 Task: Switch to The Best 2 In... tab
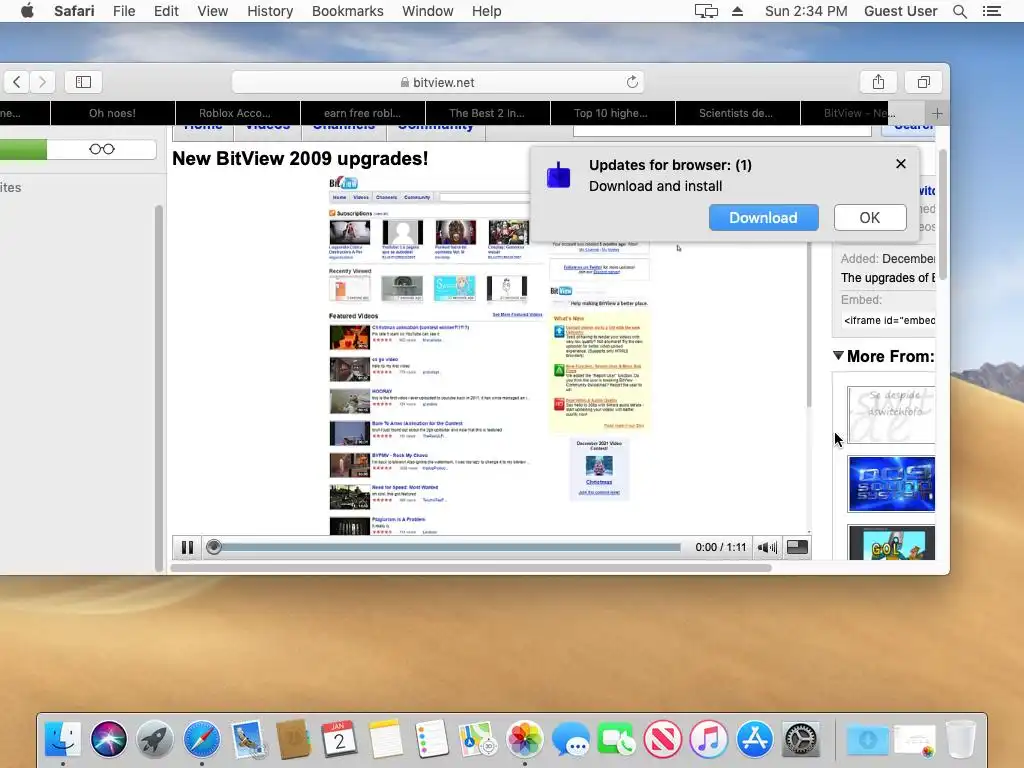(488, 113)
